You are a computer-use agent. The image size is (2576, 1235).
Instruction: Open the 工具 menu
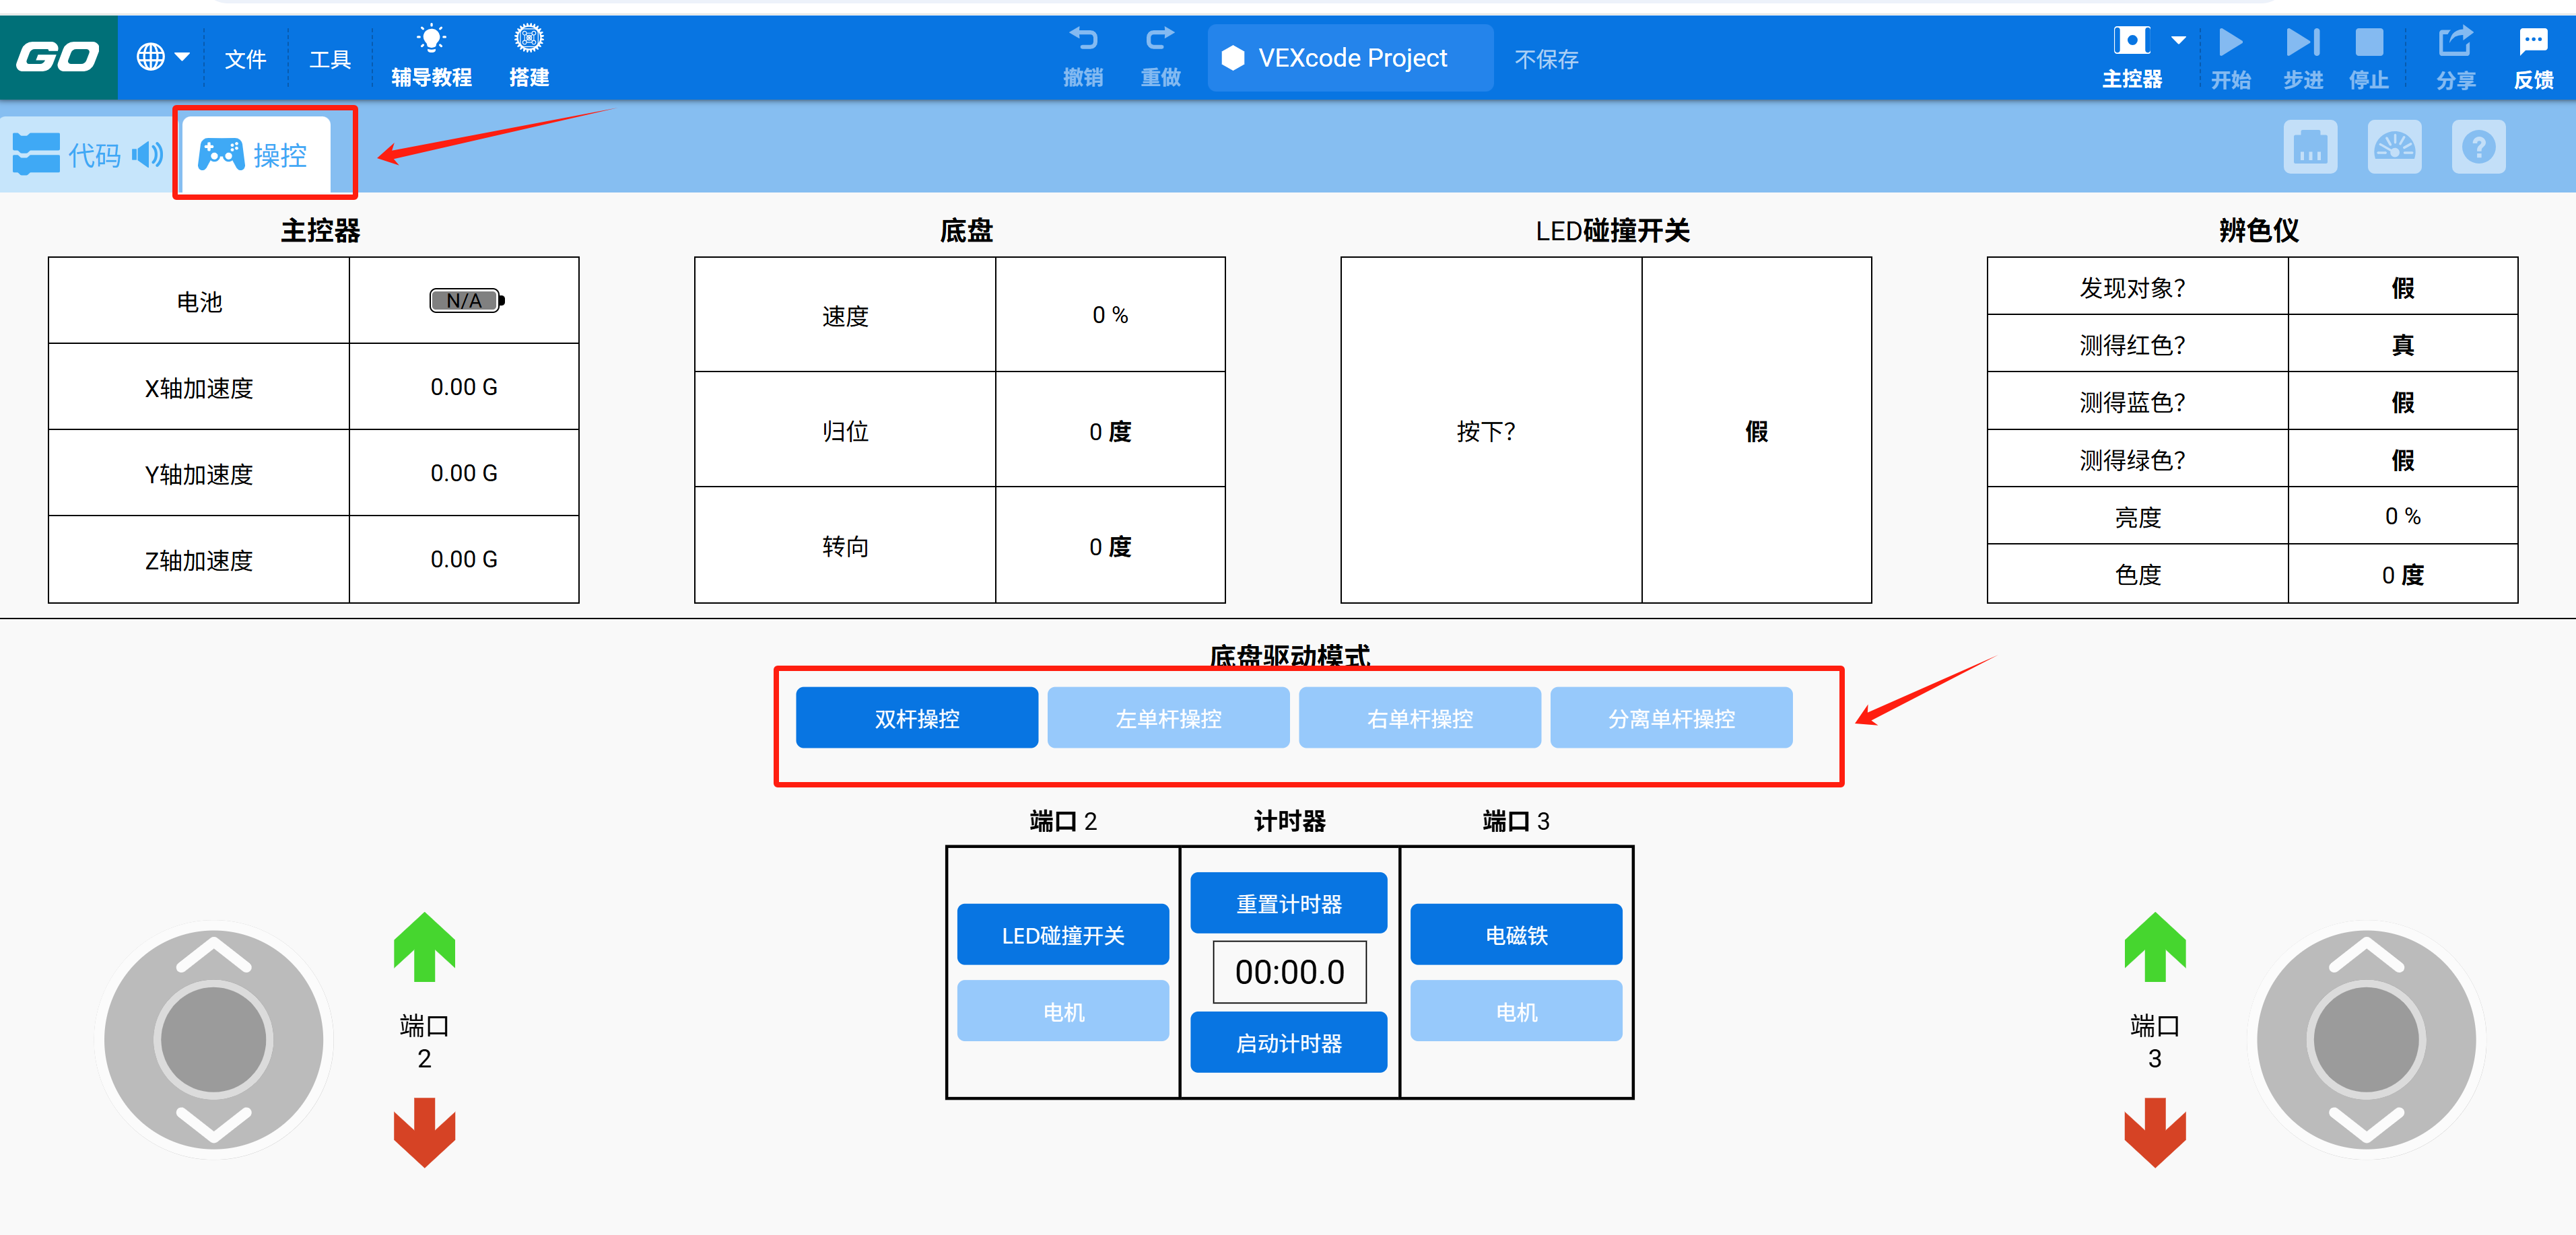point(330,59)
